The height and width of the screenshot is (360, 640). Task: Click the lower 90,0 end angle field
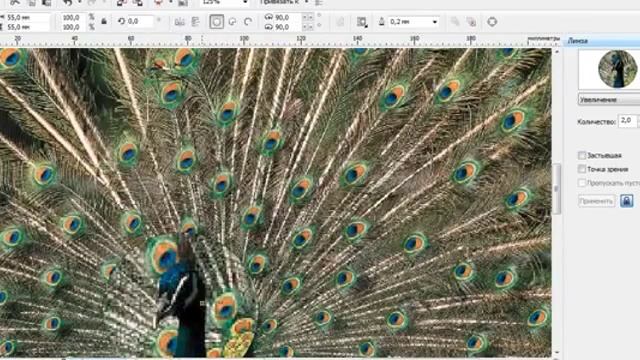click(x=287, y=27)
